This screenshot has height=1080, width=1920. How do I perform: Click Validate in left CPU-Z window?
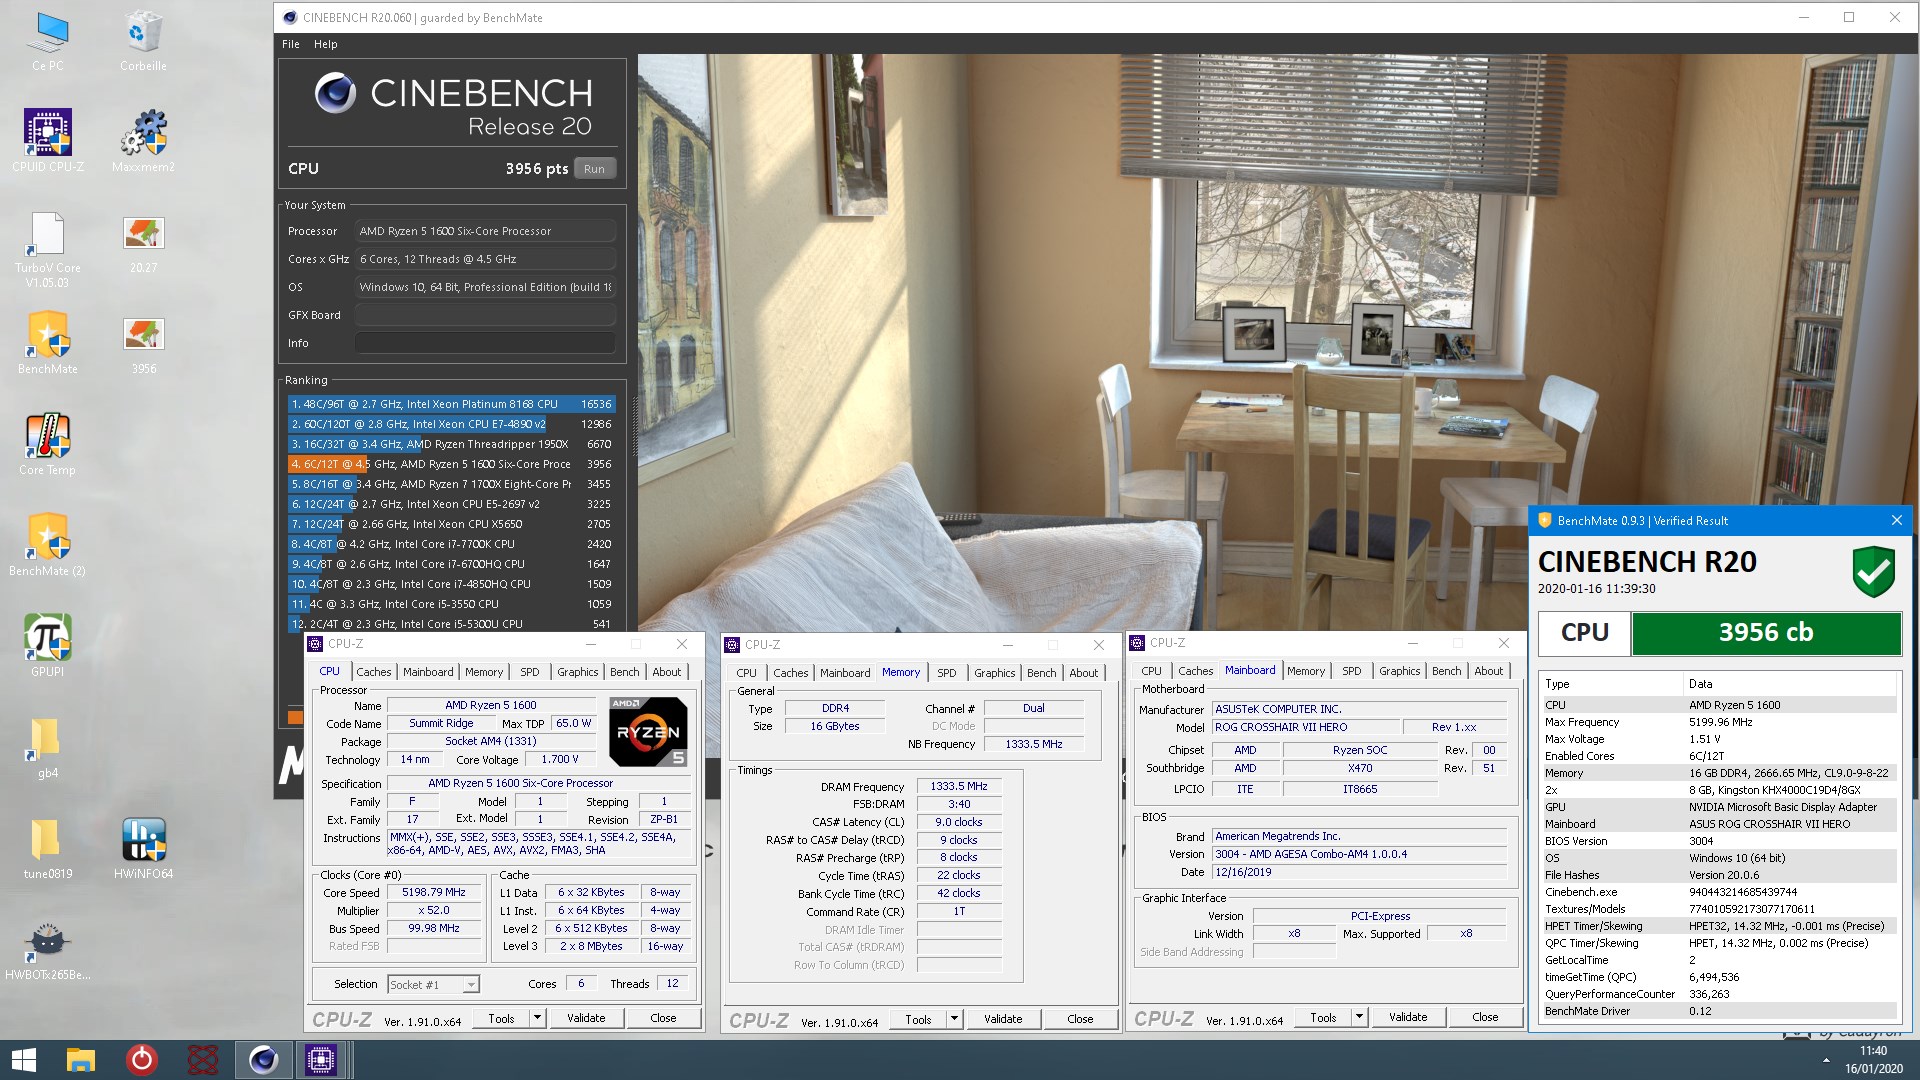point(586,1018)
